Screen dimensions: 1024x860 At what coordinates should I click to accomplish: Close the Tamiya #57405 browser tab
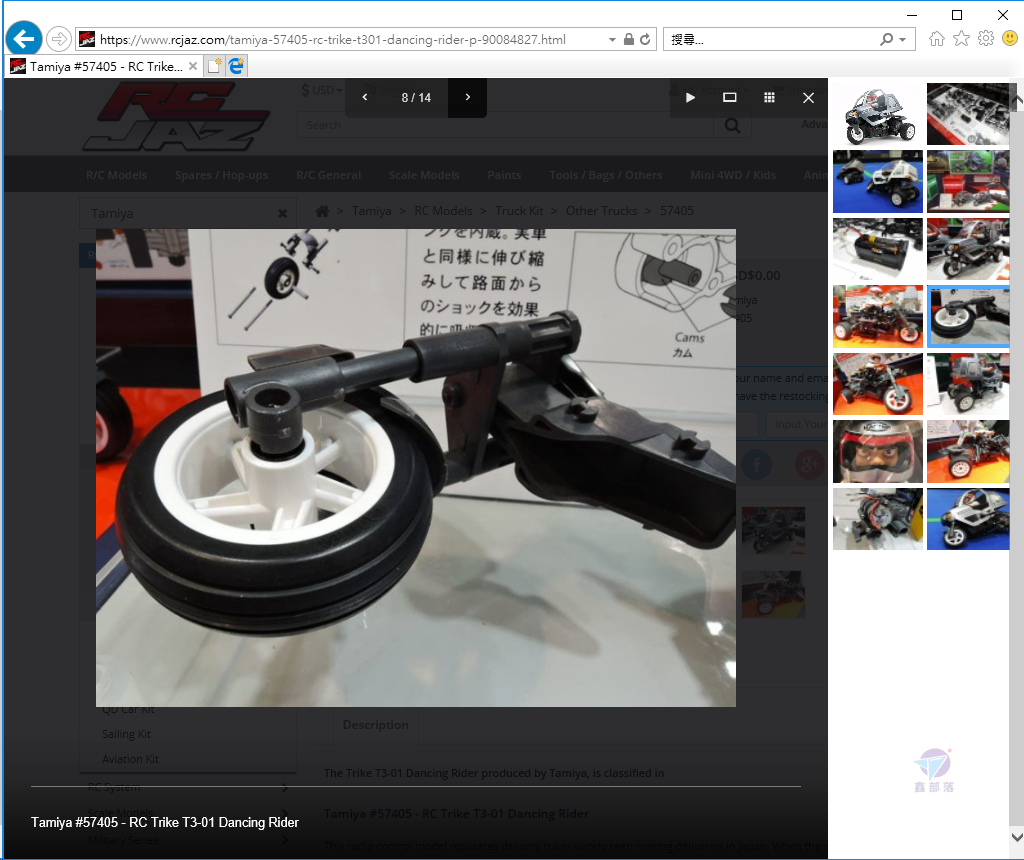click(x=193, y=66)
